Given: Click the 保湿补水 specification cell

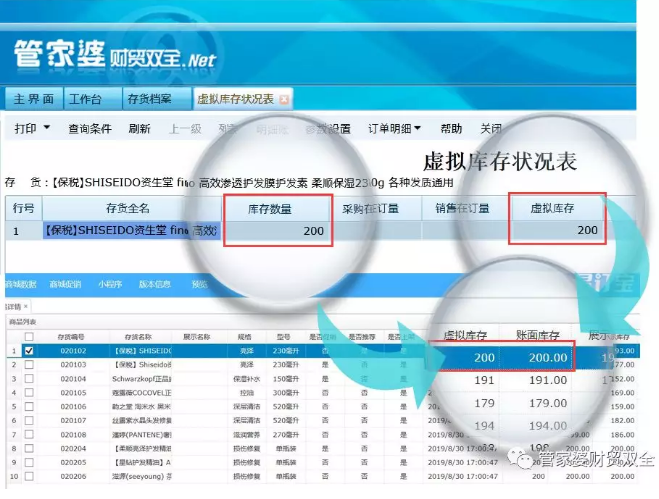Looking at the screenshot, I should click(x=247, y=379).
